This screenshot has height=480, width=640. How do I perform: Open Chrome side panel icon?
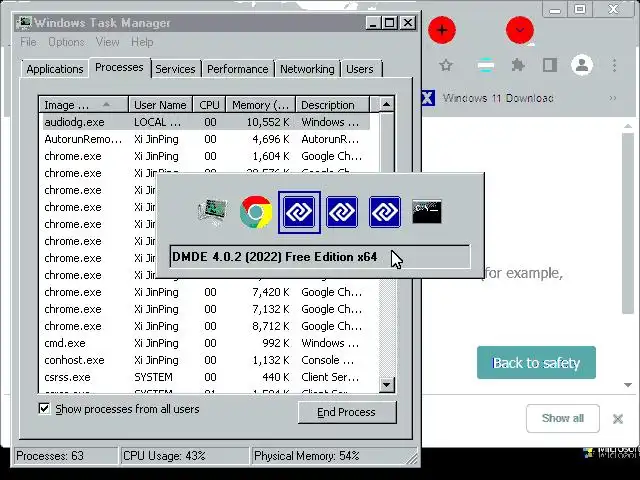click(x=550, y=65)
